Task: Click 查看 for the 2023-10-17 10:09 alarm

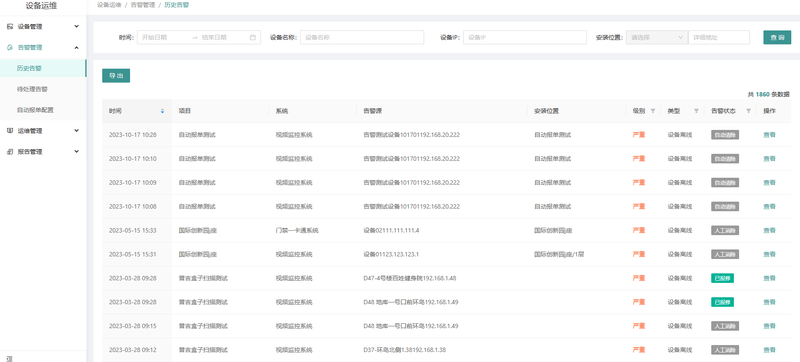Action: (769, 183)
